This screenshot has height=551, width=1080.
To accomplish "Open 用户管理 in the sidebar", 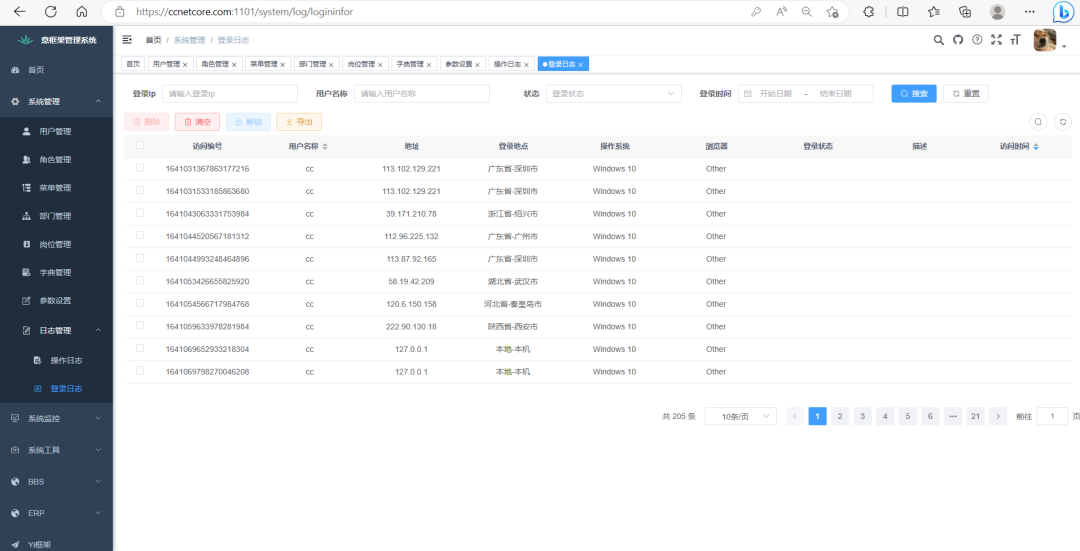I will (x=55, y=131).
